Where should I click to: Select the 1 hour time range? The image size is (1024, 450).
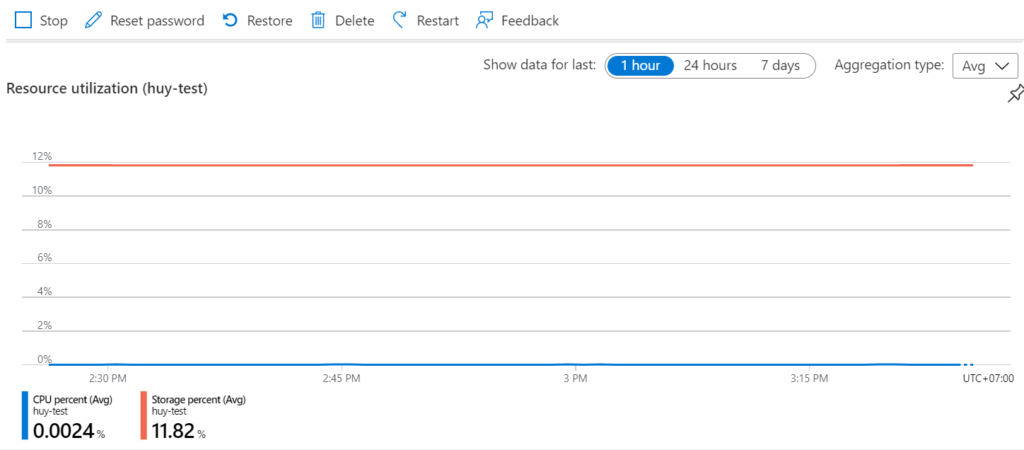point(640,65)
